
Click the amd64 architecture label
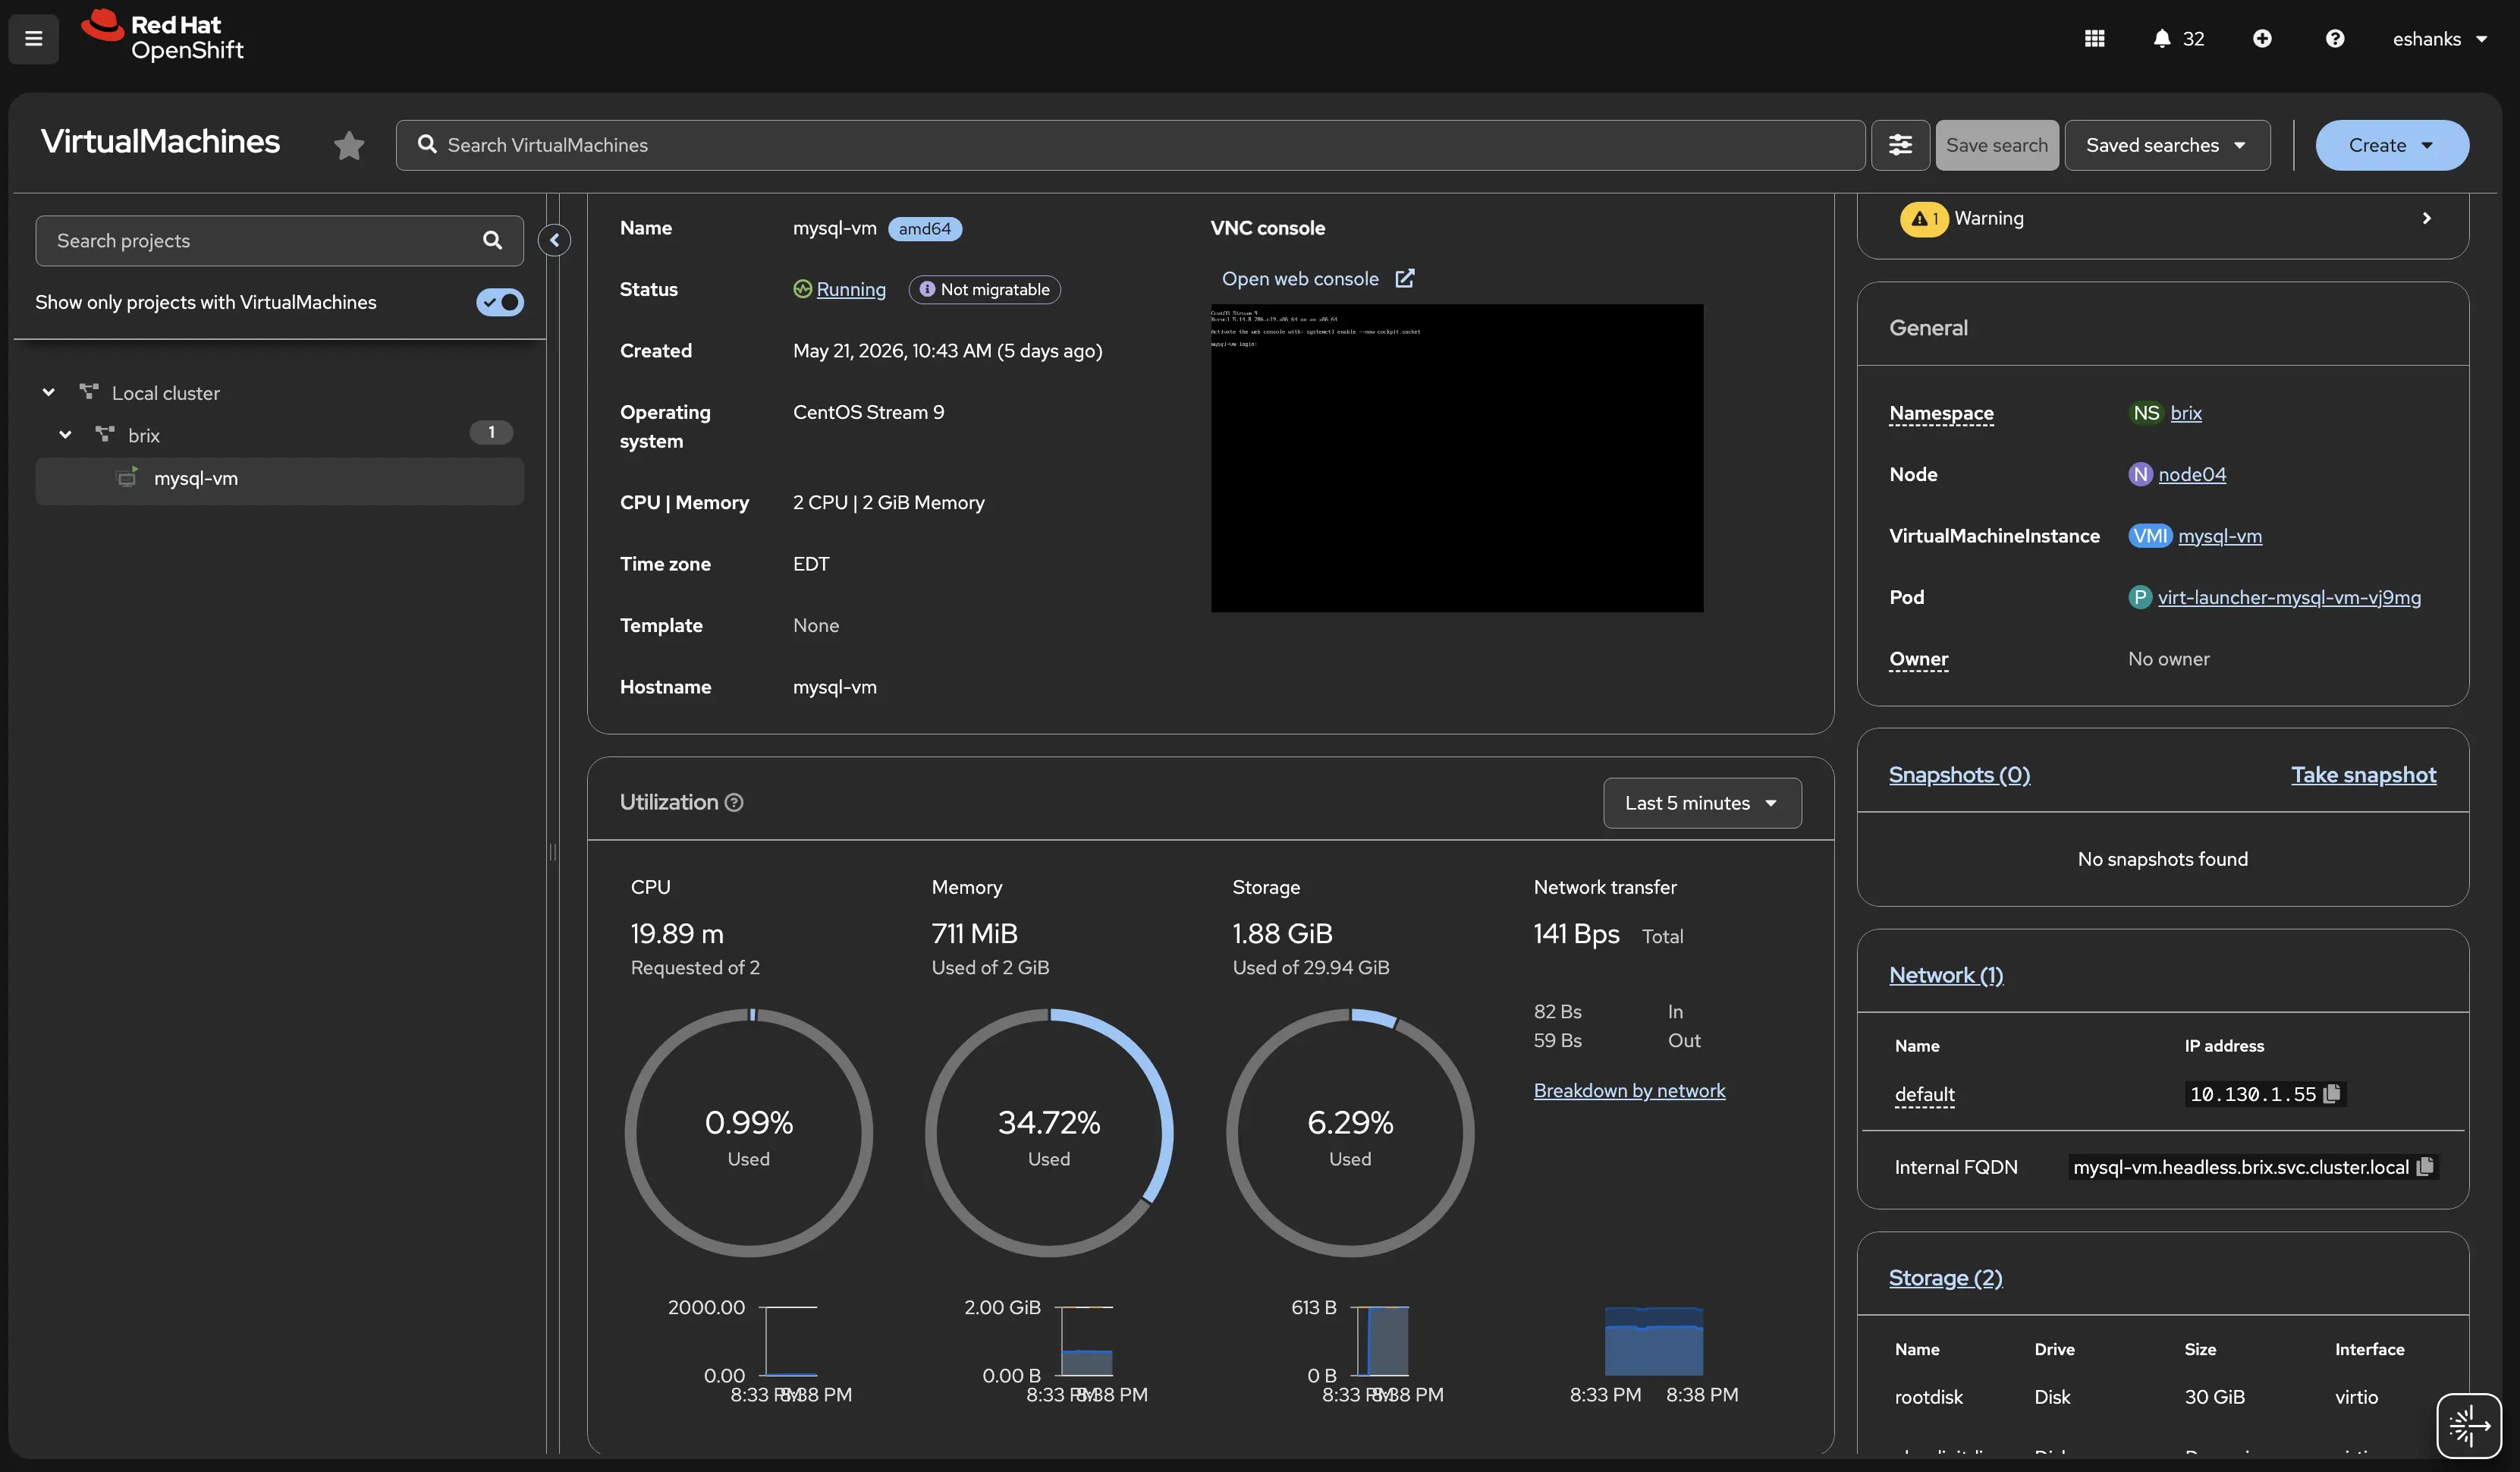coord(925,228)
